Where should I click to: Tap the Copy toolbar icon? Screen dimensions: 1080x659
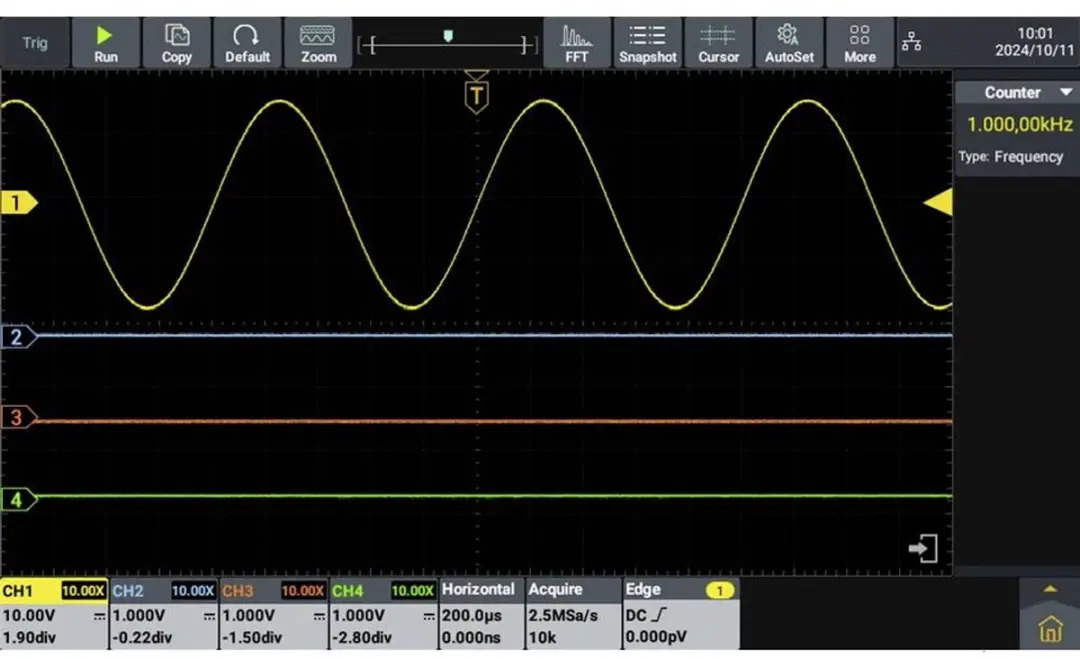pos(176,43)
